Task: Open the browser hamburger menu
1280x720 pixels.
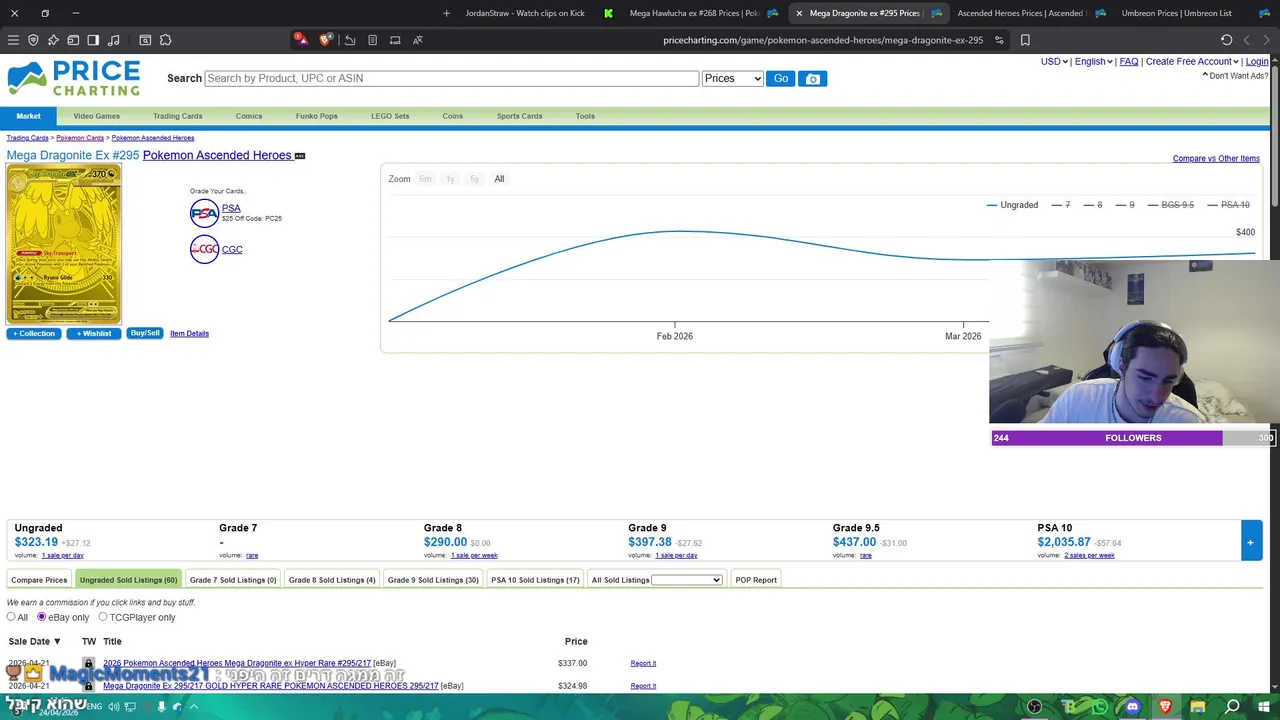Action: point(13,40)
